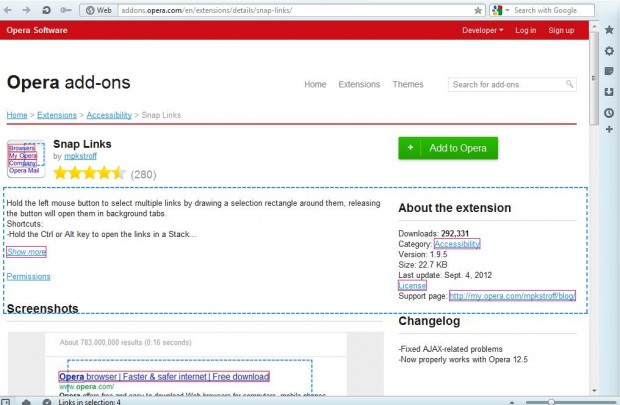The height and width of the screenshot is (405, 620).
Task: Click the plus icon in the sidebar
Action: (x=609, y=129)
